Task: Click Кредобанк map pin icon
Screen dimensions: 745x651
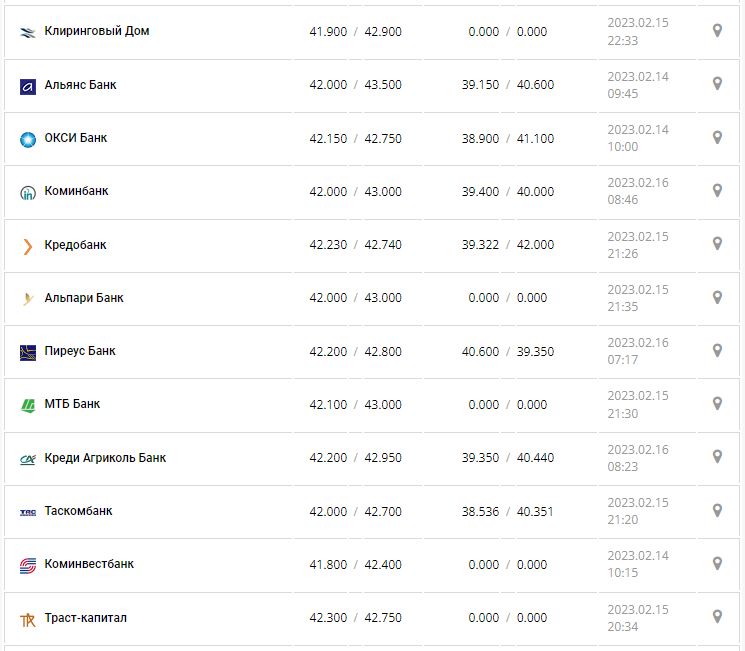Action: [717, 244]
